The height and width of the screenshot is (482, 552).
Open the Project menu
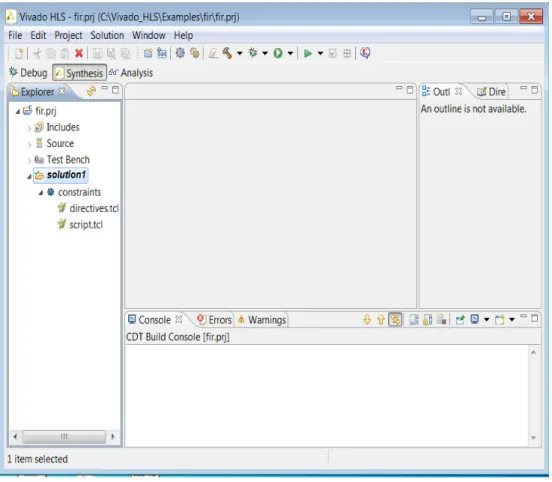coord(68,35)
